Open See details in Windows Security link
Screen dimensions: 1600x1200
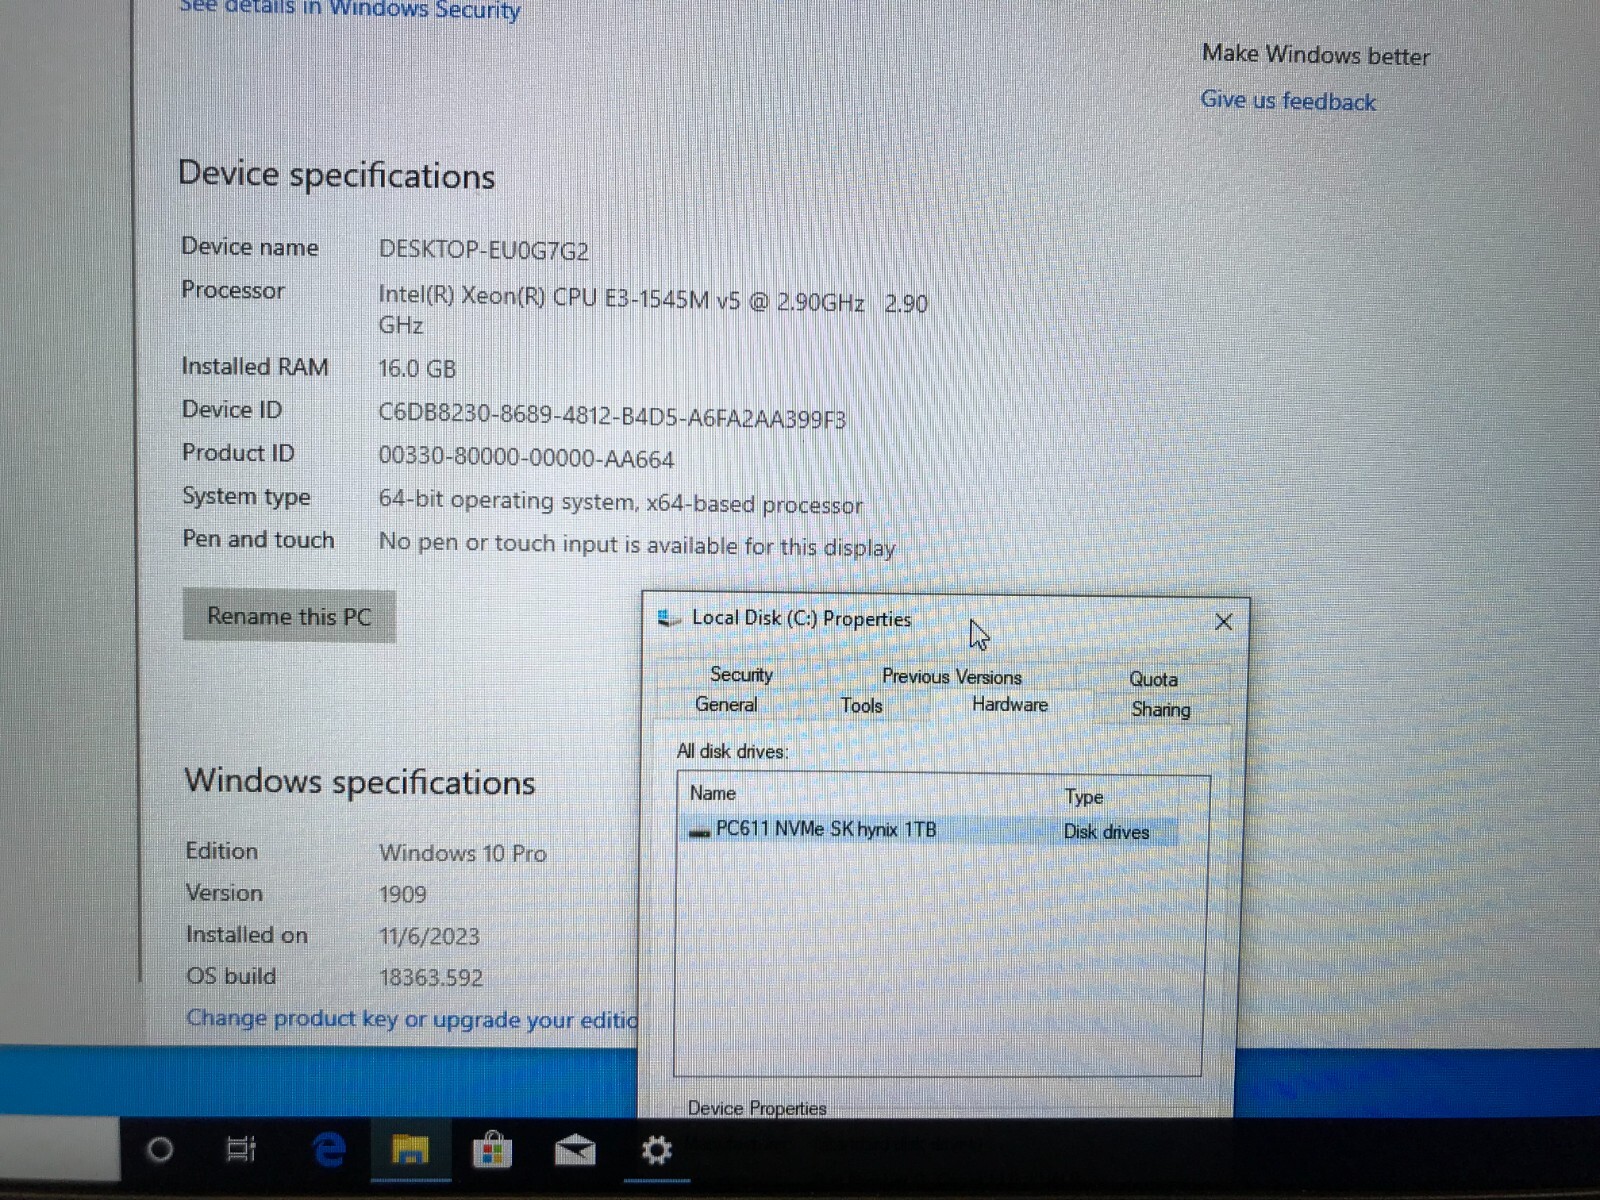(349, 10)
